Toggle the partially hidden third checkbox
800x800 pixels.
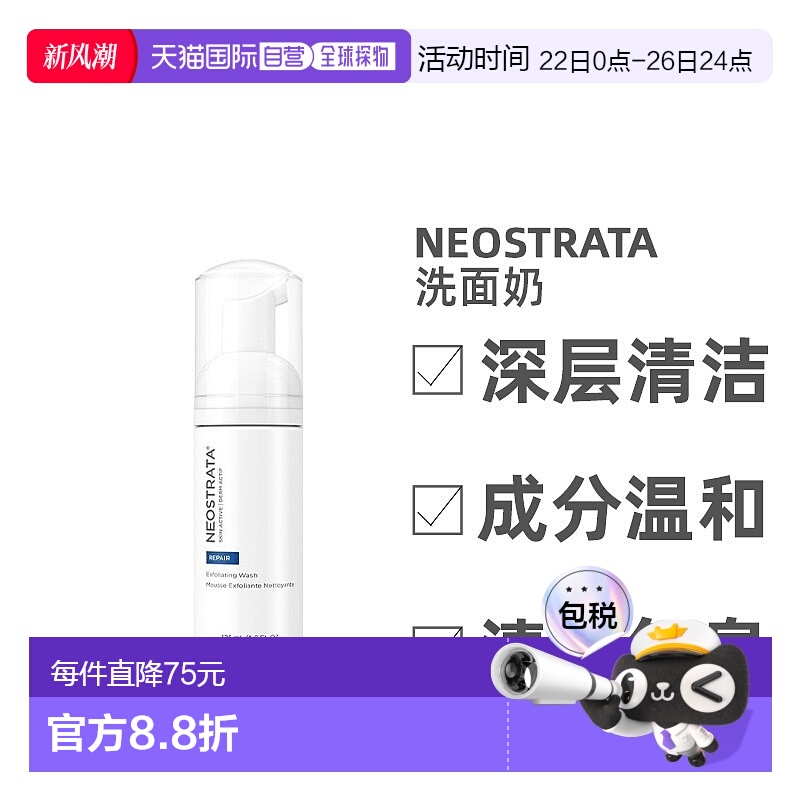click(438, 632)
